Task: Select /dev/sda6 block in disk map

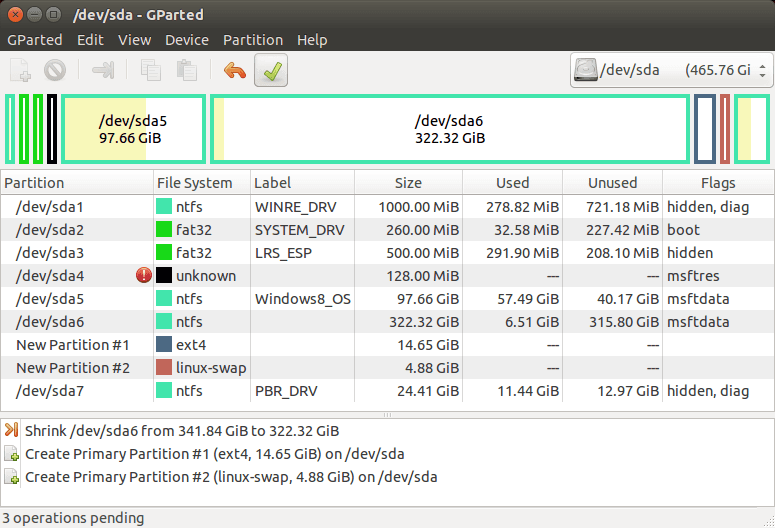Action: click(x=450, y=129)
